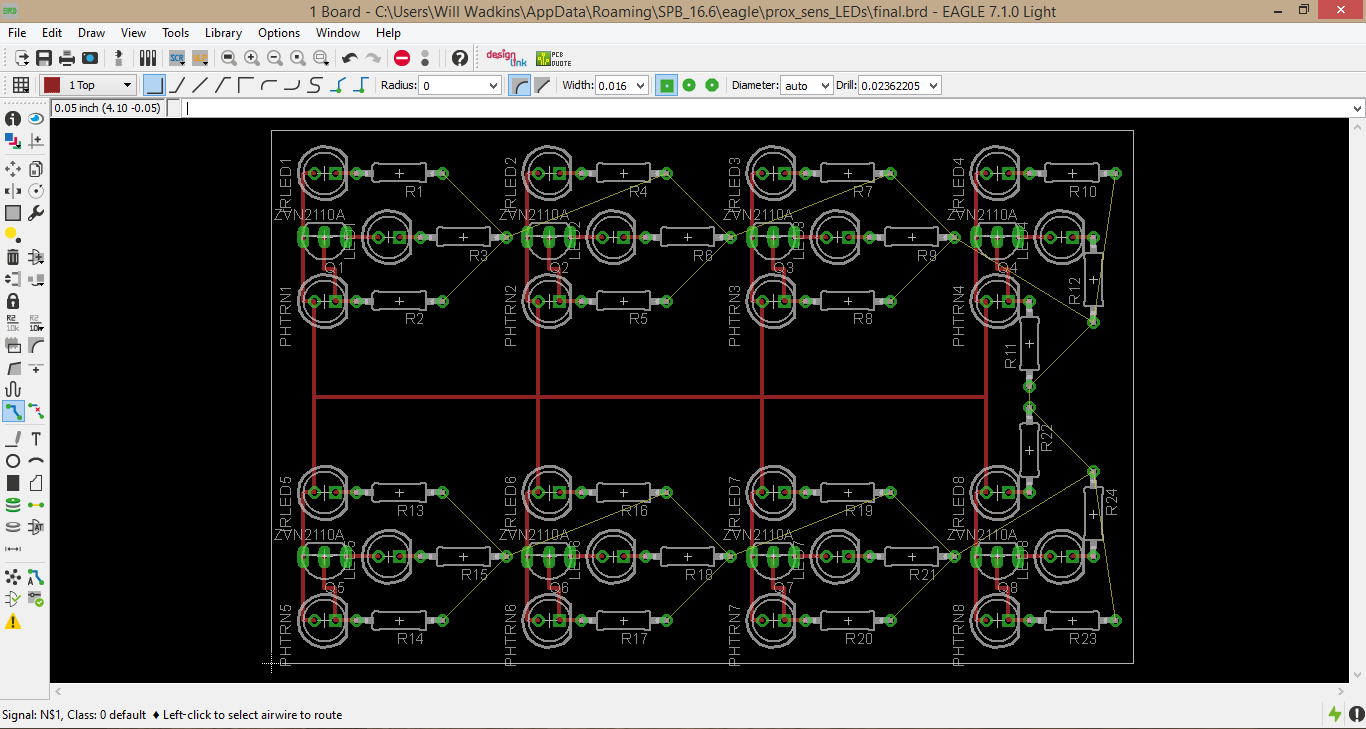Run the Ratsnest command
Image resolution: width=1366 pixels, height=729 pixels.
(13, 577)
